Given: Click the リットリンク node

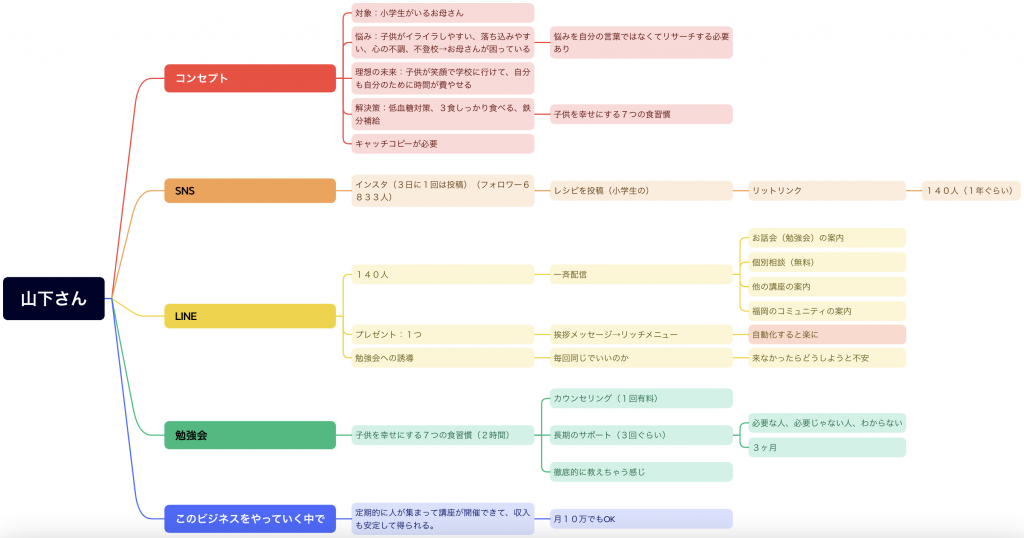Looking at the screenshot, I should click(x=827, y=191).
